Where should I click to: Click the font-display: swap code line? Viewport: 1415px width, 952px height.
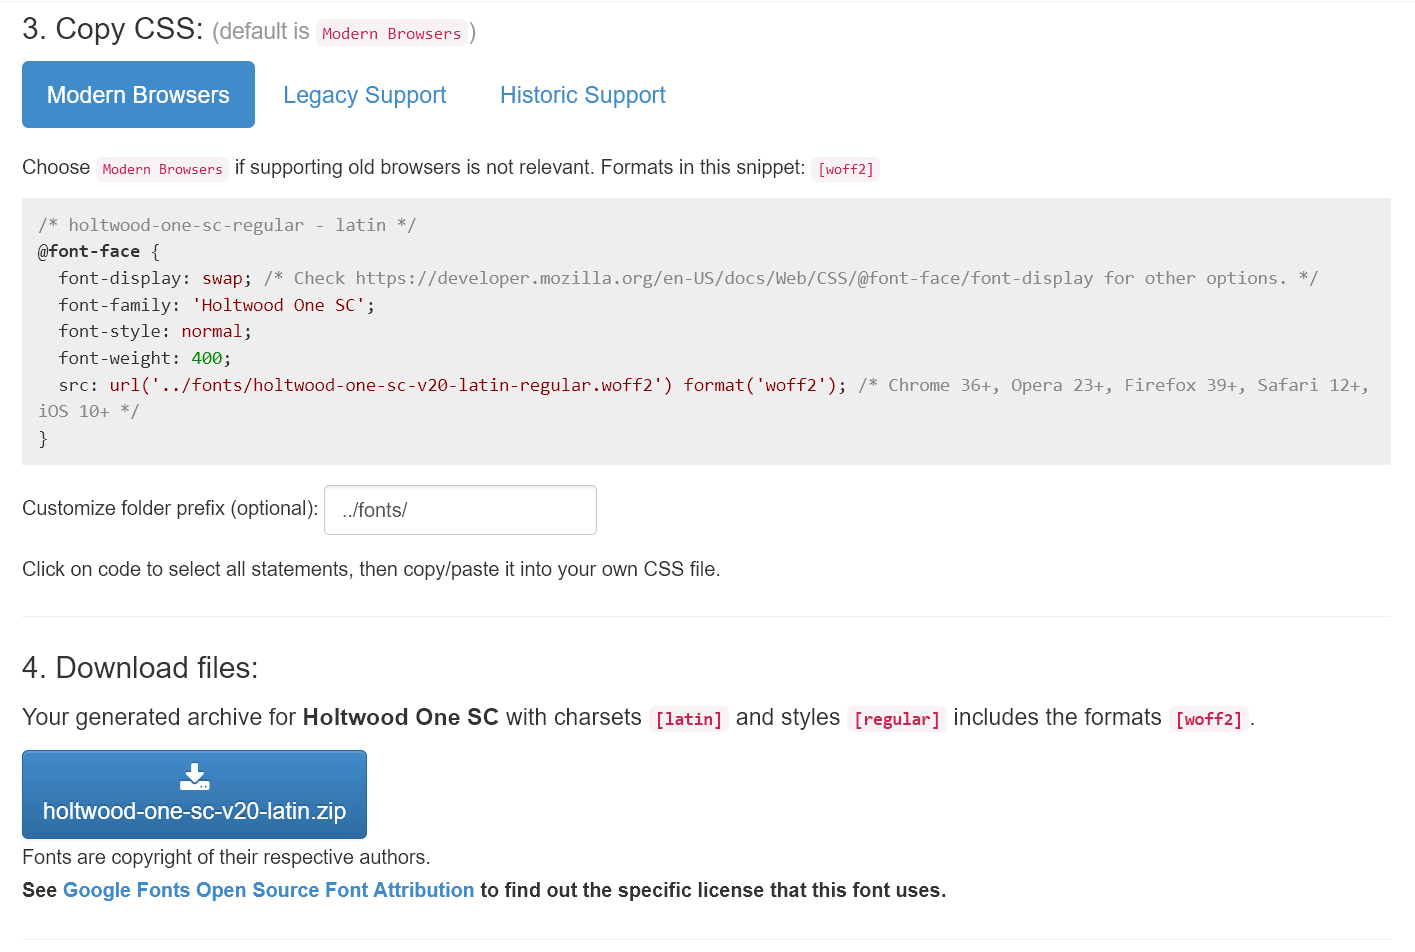tap(155, 278)
